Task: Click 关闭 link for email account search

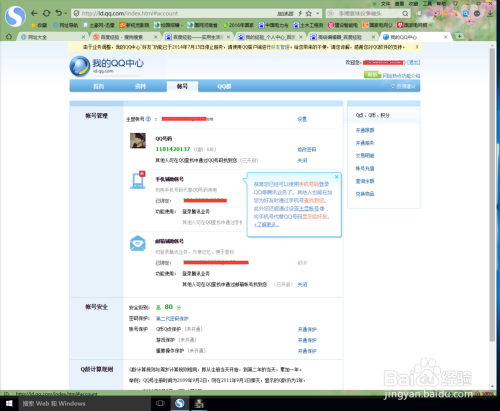Action: tap(302, 284)
